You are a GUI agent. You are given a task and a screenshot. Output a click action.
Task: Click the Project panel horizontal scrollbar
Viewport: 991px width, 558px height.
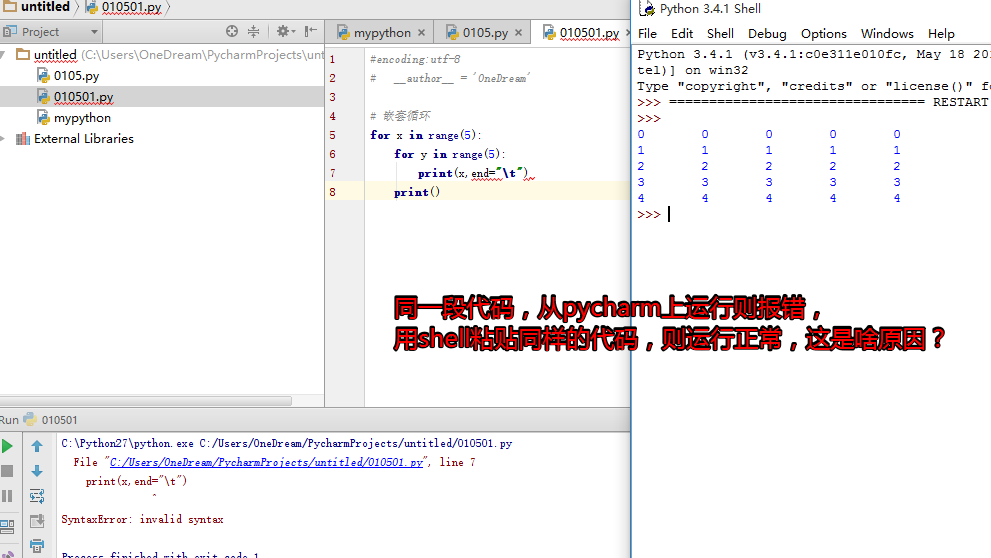[x=146, y=401]
